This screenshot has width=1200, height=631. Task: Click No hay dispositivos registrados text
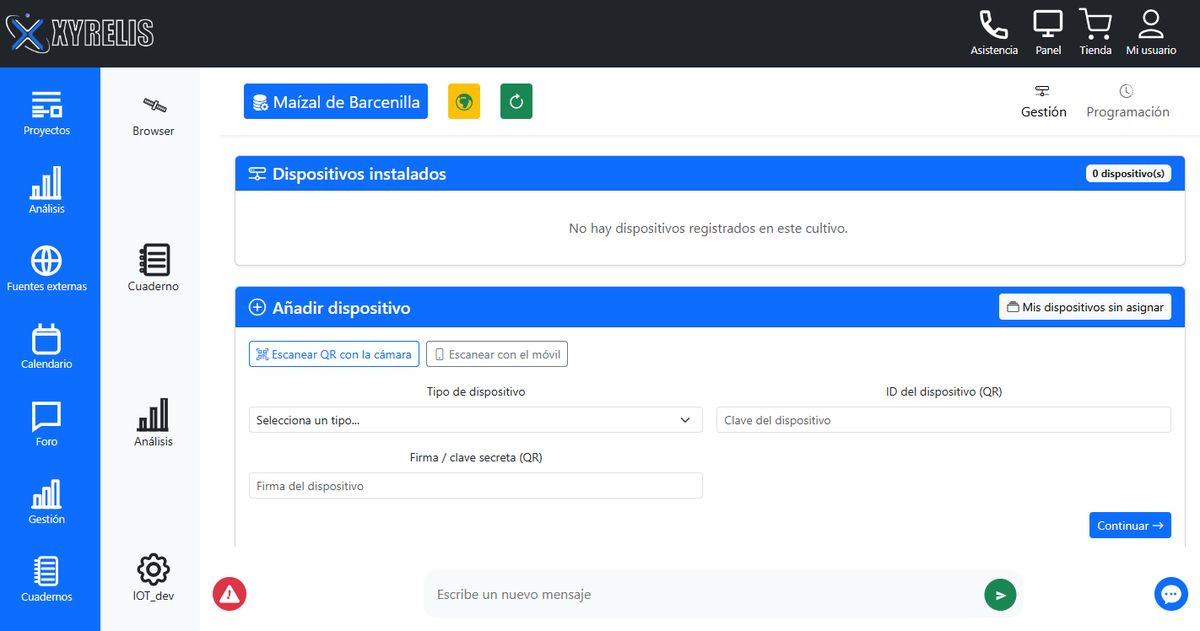pyautogui.click(x=708, y=228)
